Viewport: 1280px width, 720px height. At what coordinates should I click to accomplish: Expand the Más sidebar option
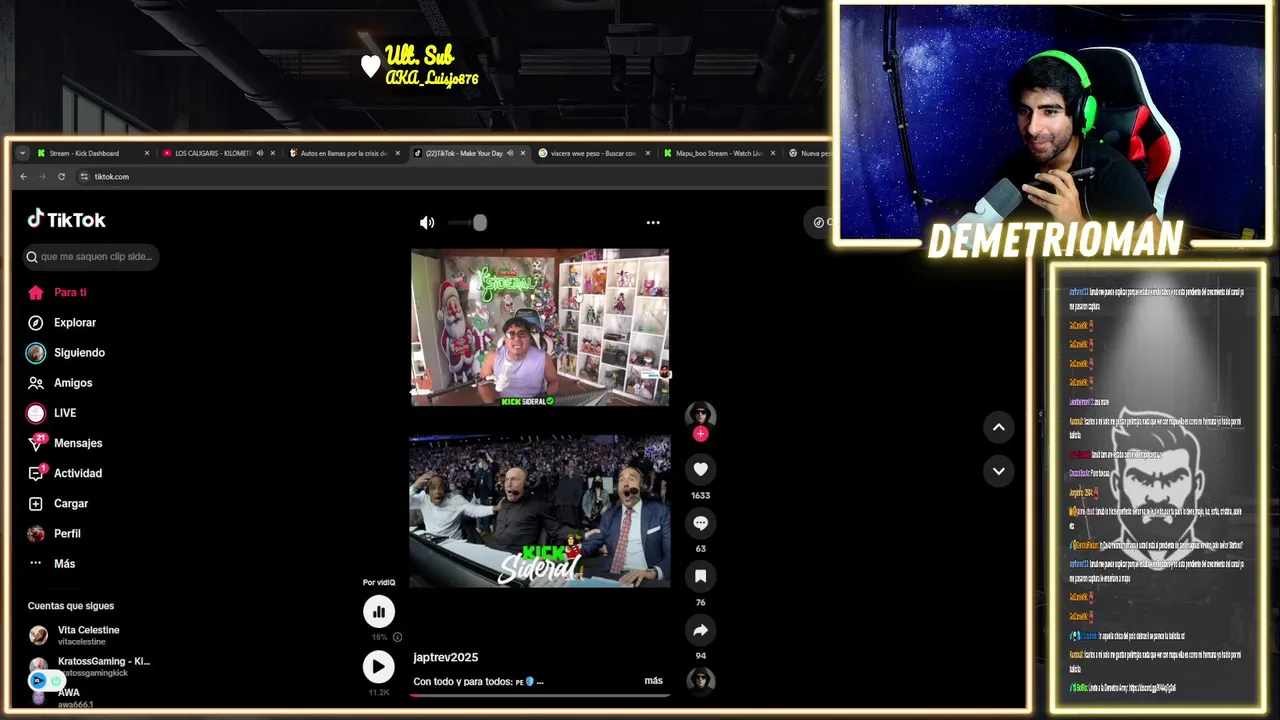click(x=64, y=563)
